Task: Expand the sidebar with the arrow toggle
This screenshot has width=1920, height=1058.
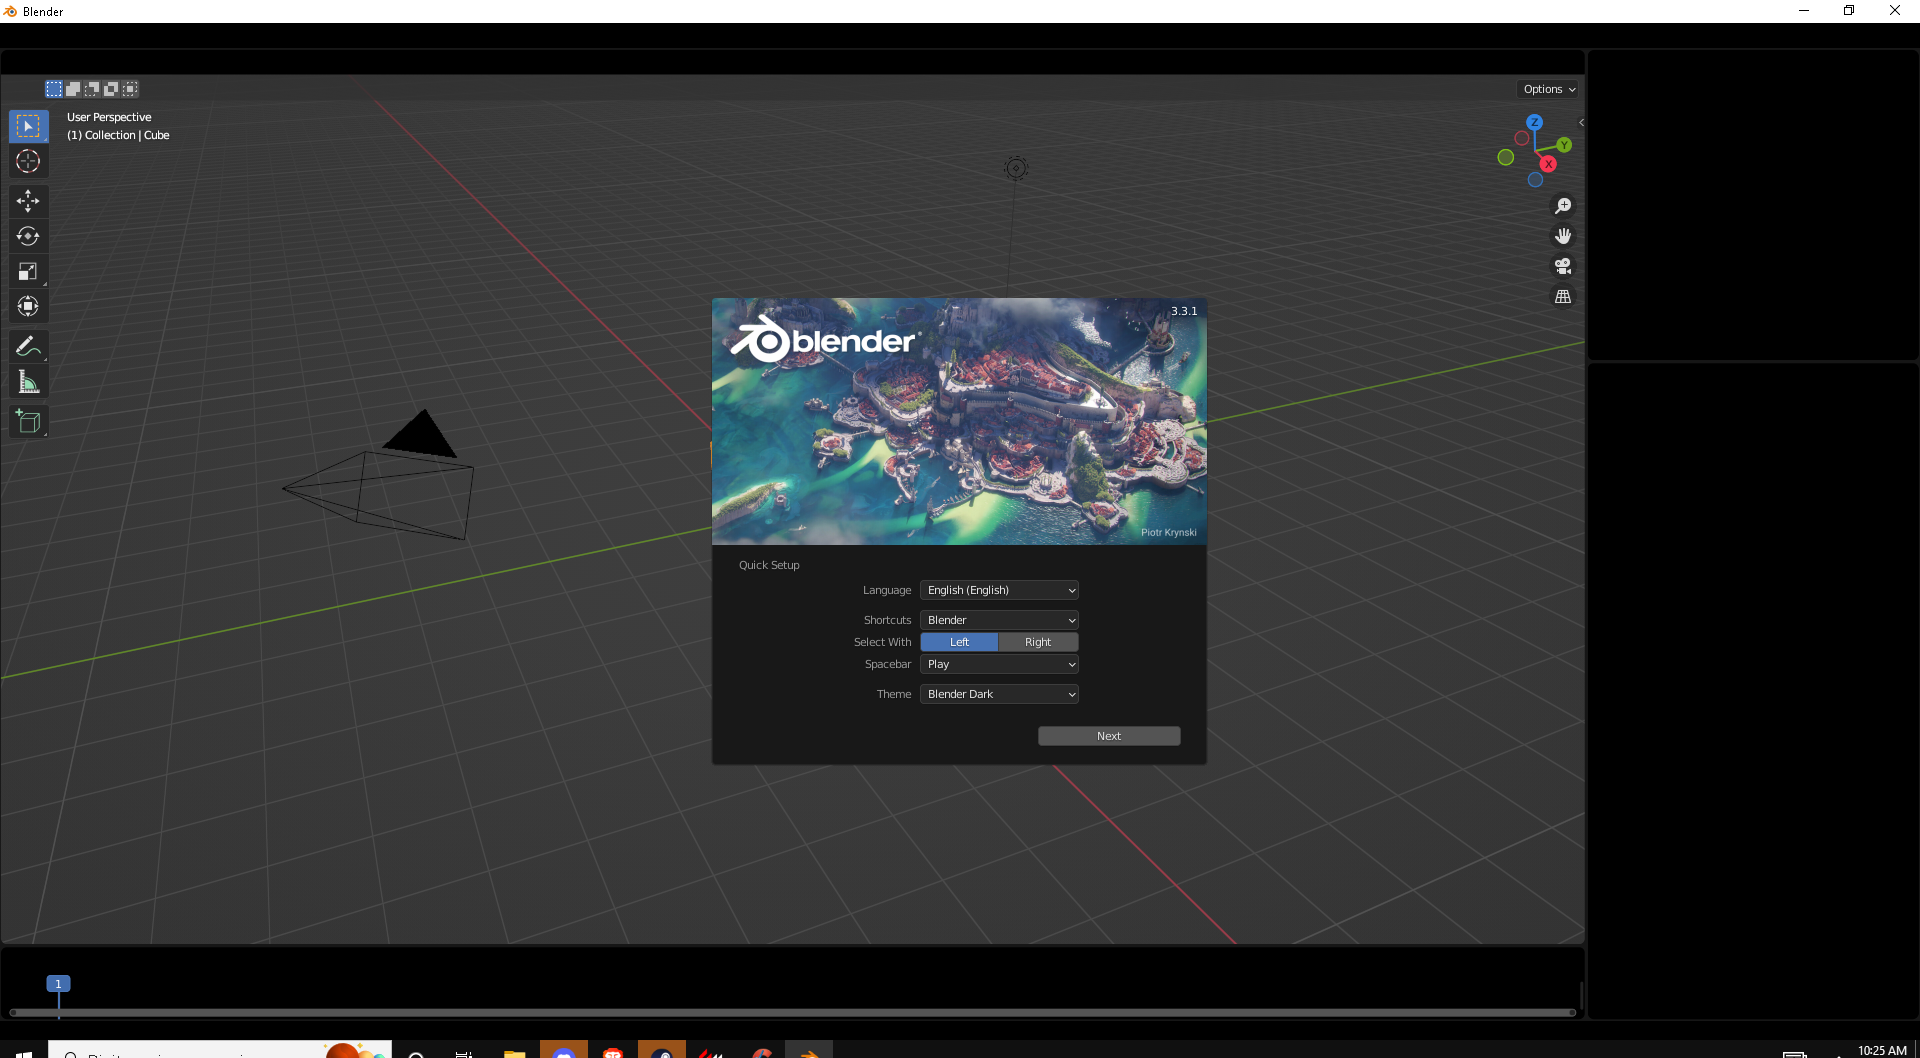Action: coord(1581,122)
